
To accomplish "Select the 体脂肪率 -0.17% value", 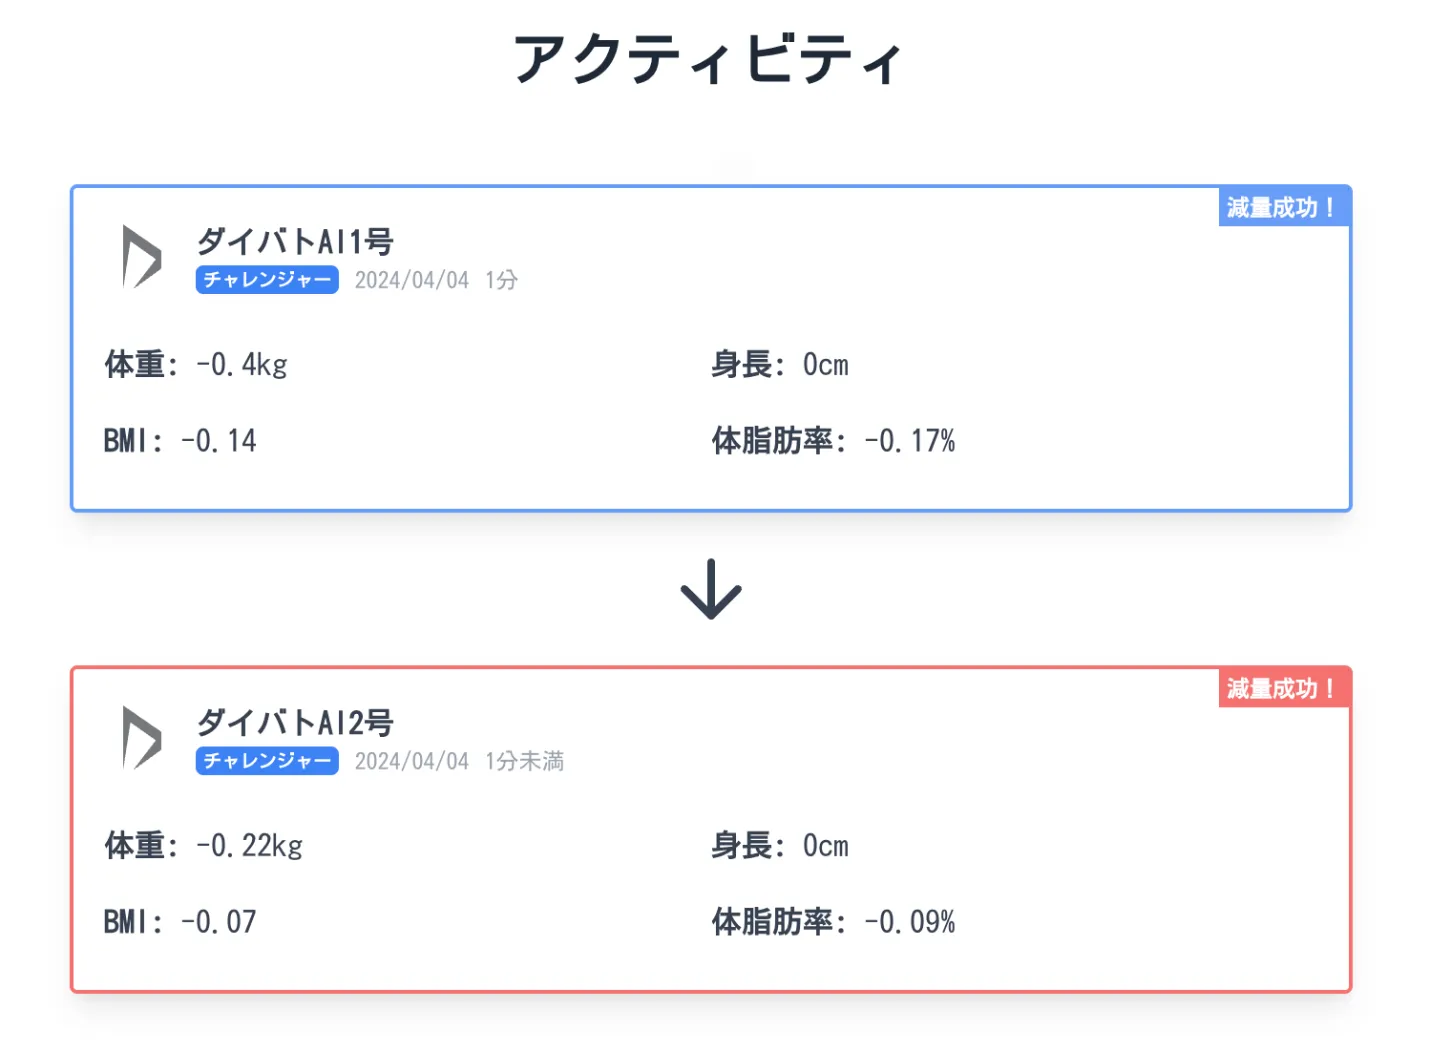I will pos(833,441).
